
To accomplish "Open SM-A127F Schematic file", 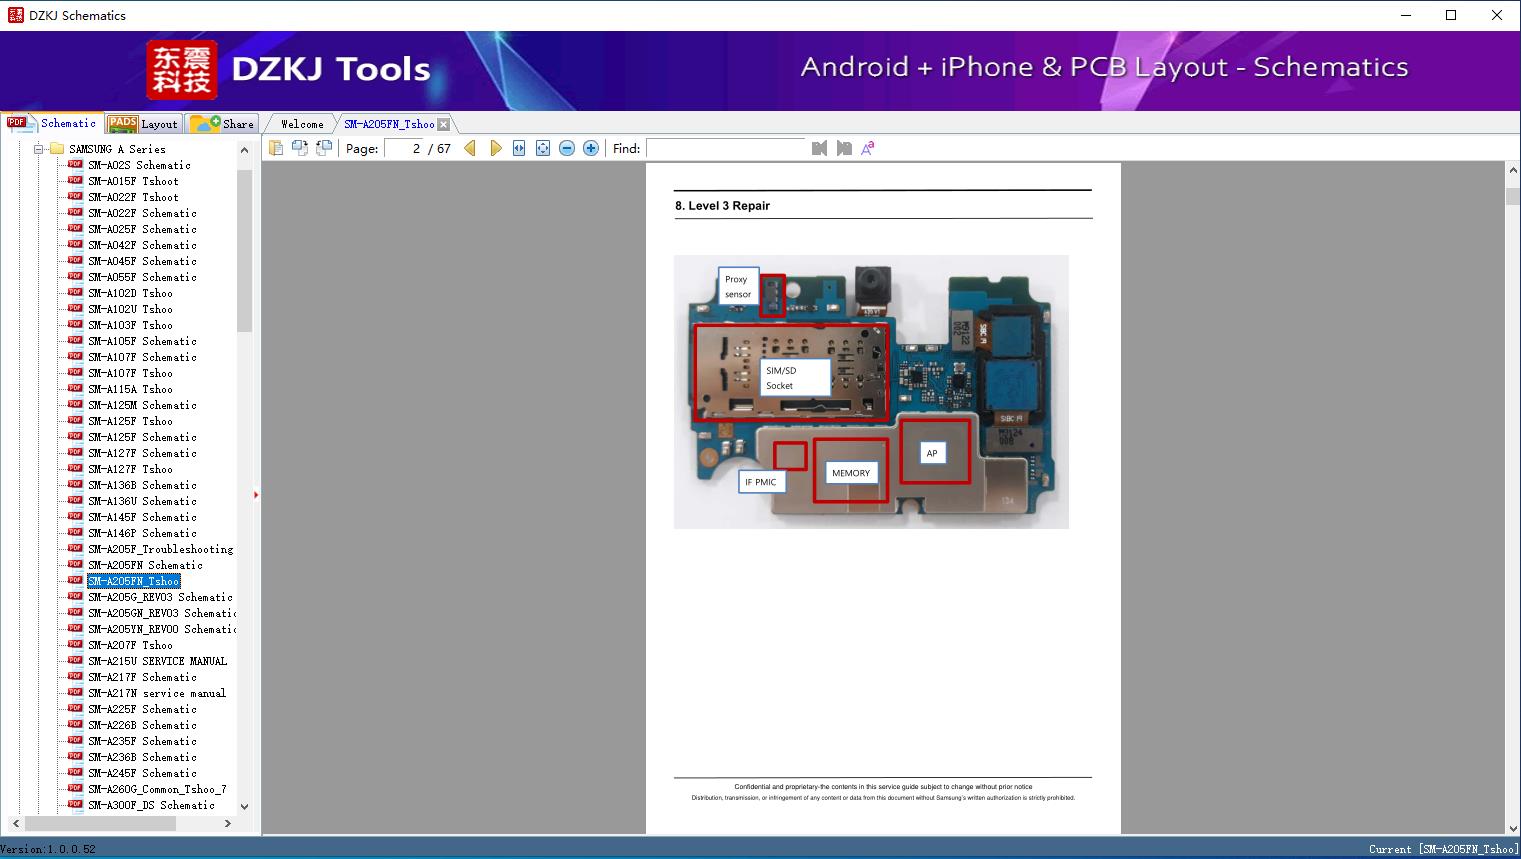I will click(142, 453).
